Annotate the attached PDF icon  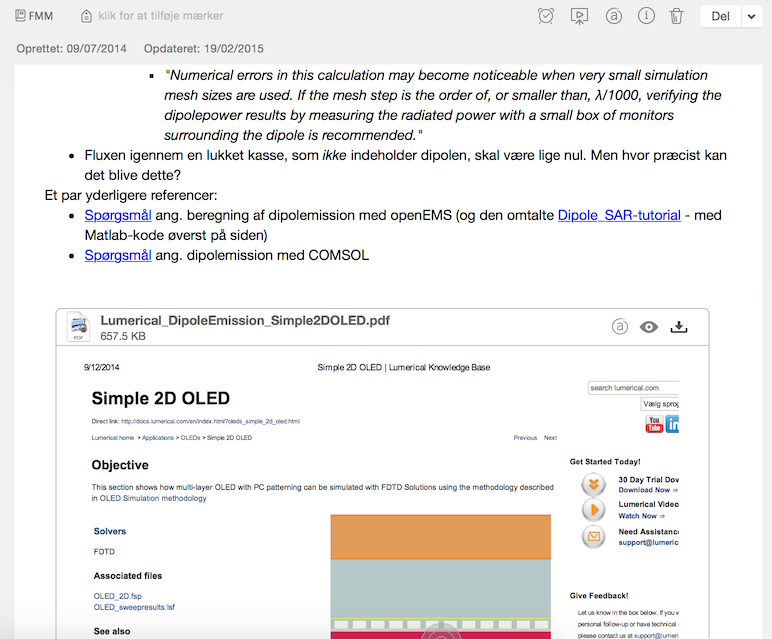tap(620, 326)
